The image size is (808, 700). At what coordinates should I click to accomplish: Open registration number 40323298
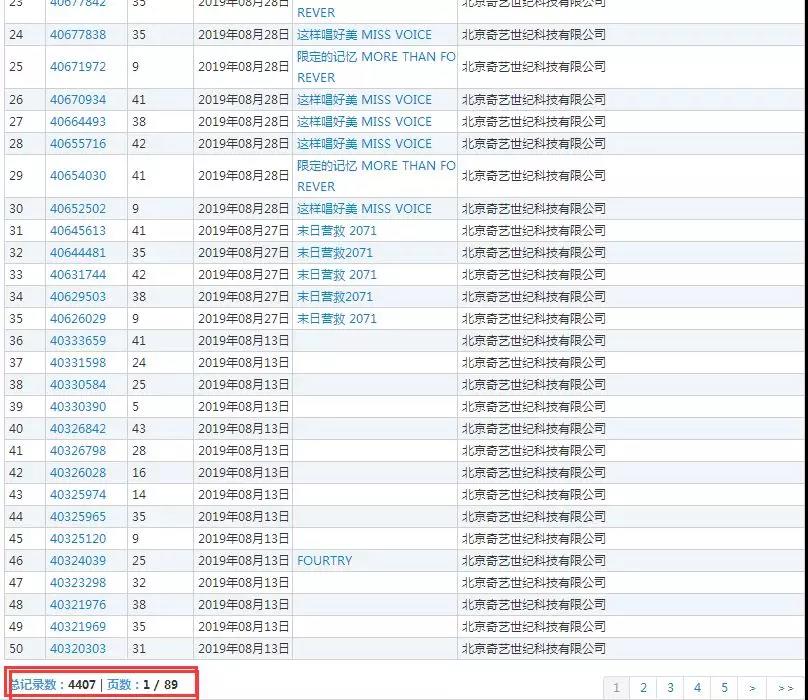coord(78,582)
